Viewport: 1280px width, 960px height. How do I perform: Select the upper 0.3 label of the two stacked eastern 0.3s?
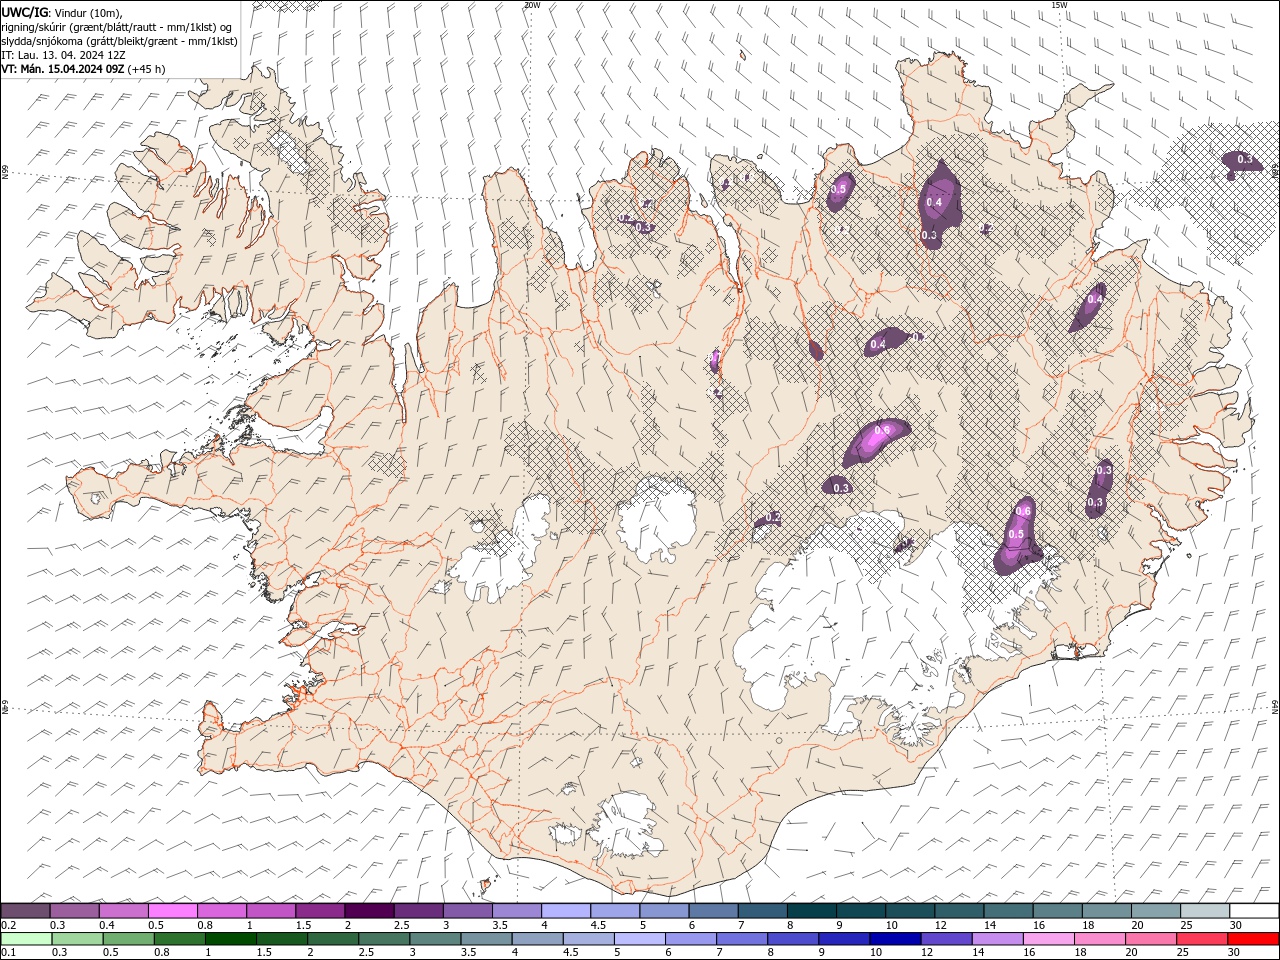pos(1104,470)
